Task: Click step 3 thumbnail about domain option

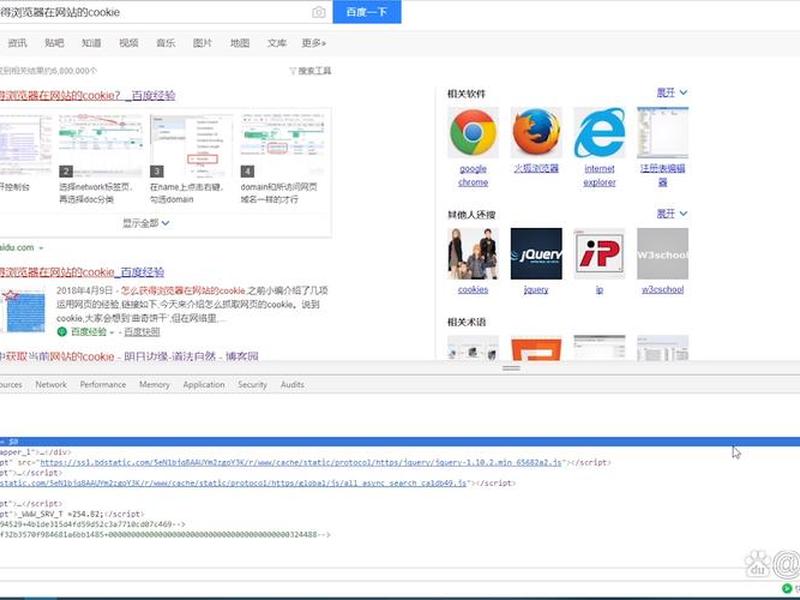Action: [191, 145]
